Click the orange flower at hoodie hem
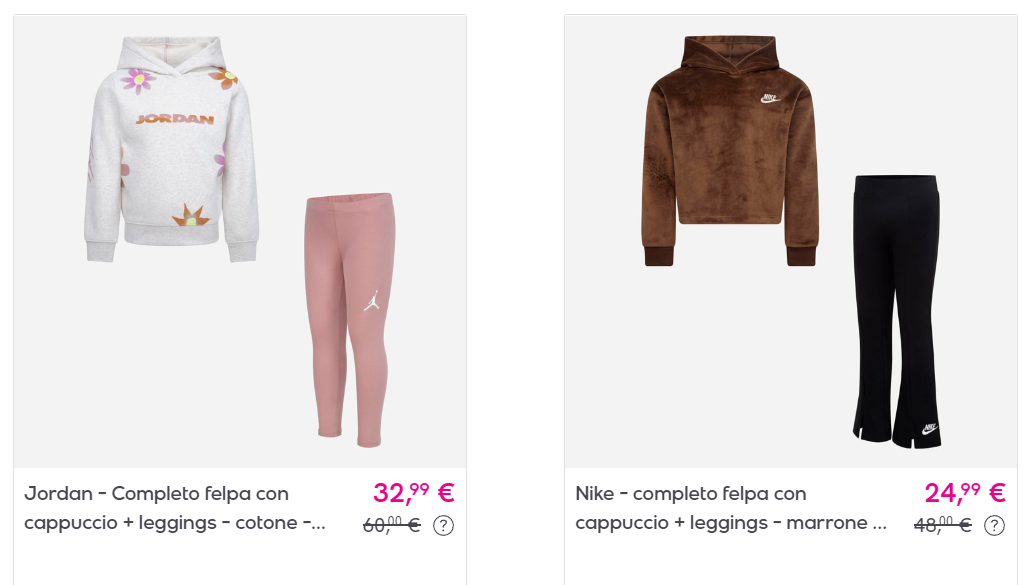 pos(190,216)
